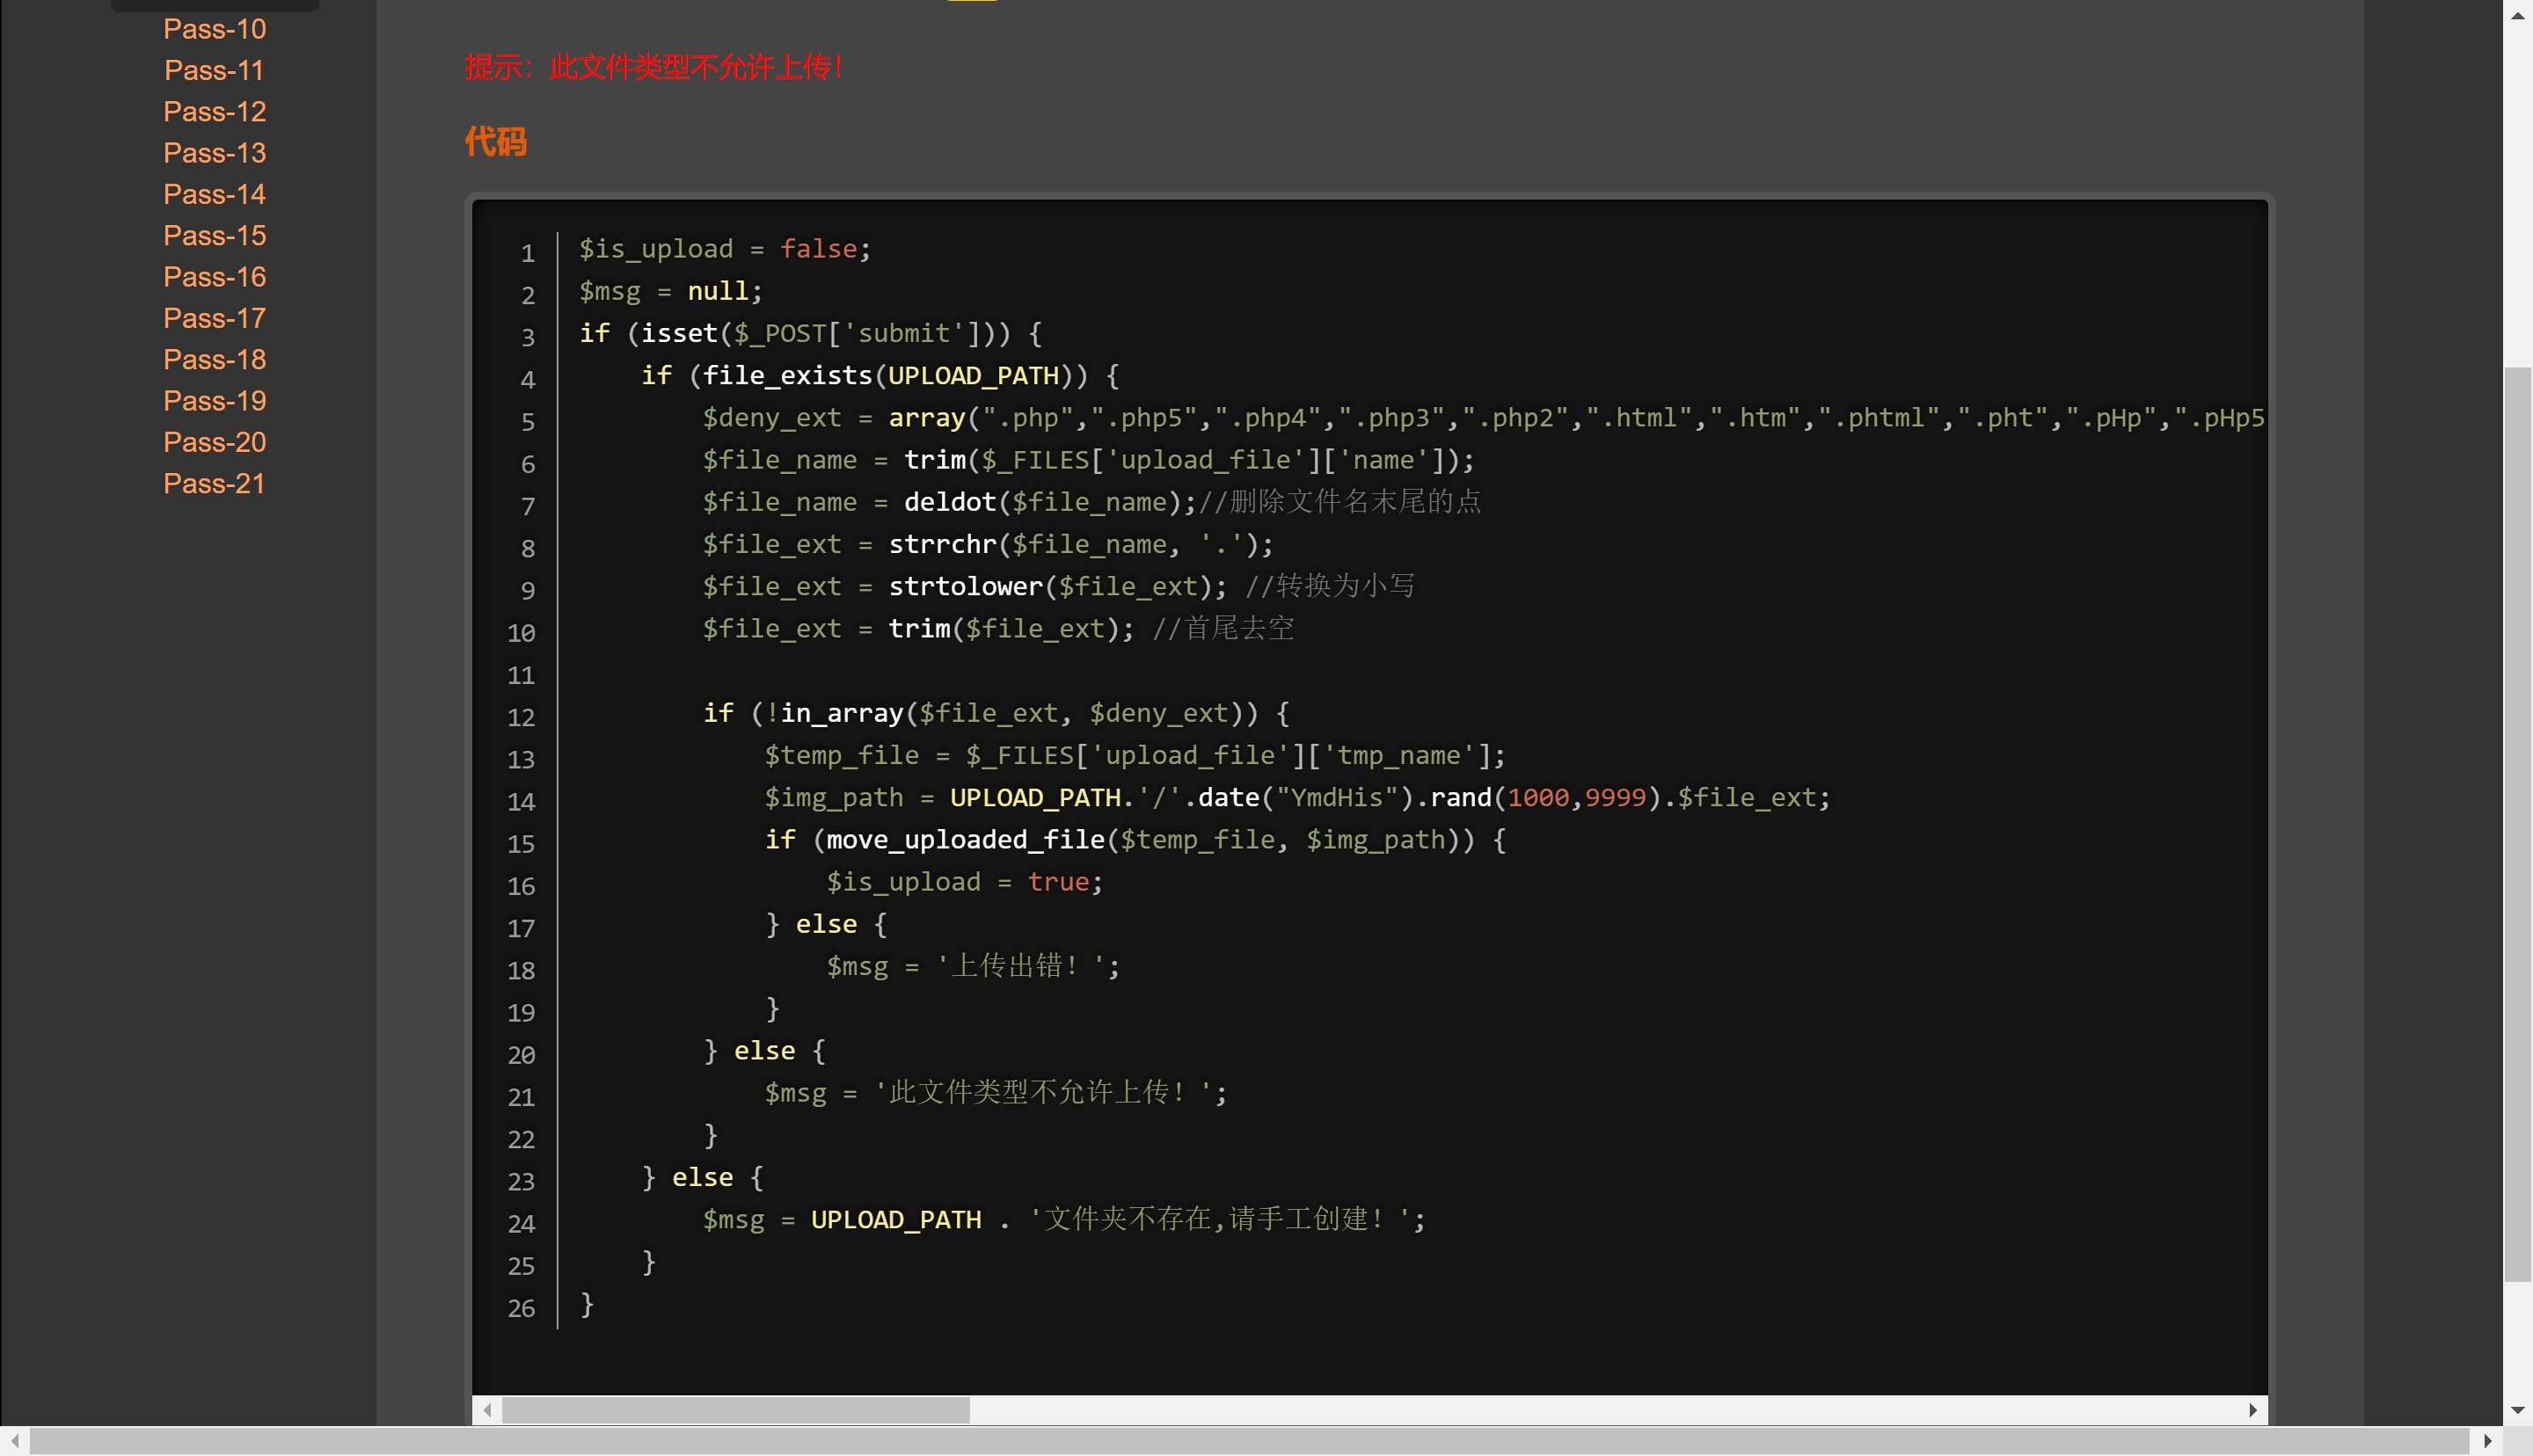2533x1456 pixels.
Task: Select Pass-21 from the sidebar list
Action: point(214,483)
